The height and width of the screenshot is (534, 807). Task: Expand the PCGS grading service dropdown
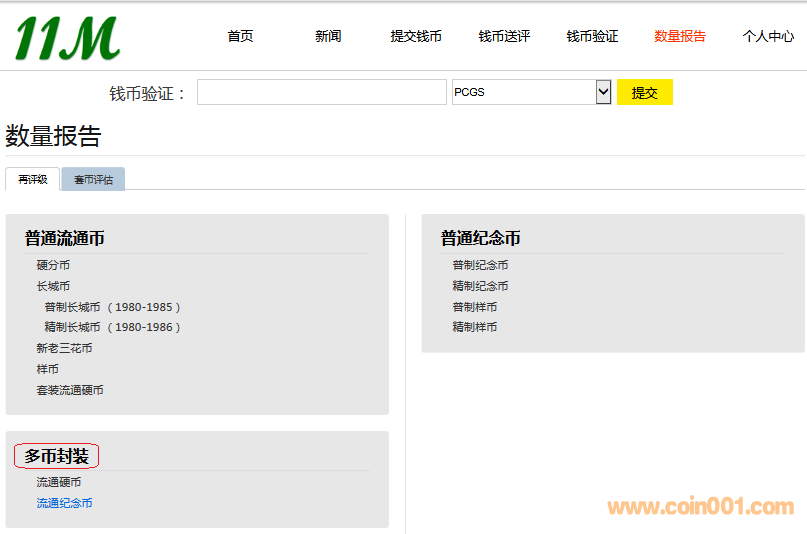531,92
